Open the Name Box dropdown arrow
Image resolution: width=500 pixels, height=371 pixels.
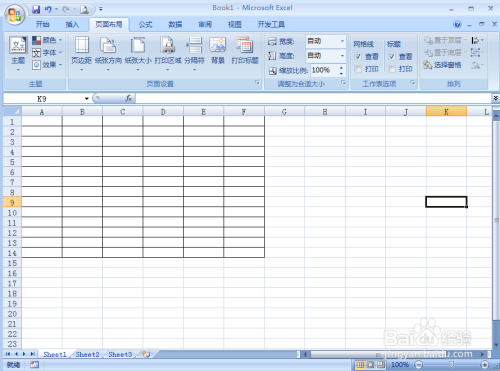pos(87,99)
